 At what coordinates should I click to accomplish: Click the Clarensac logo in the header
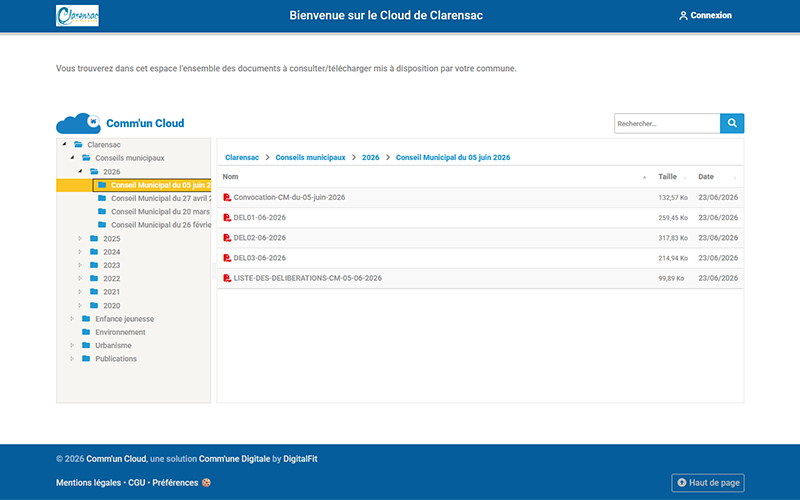tap(77, 15)
